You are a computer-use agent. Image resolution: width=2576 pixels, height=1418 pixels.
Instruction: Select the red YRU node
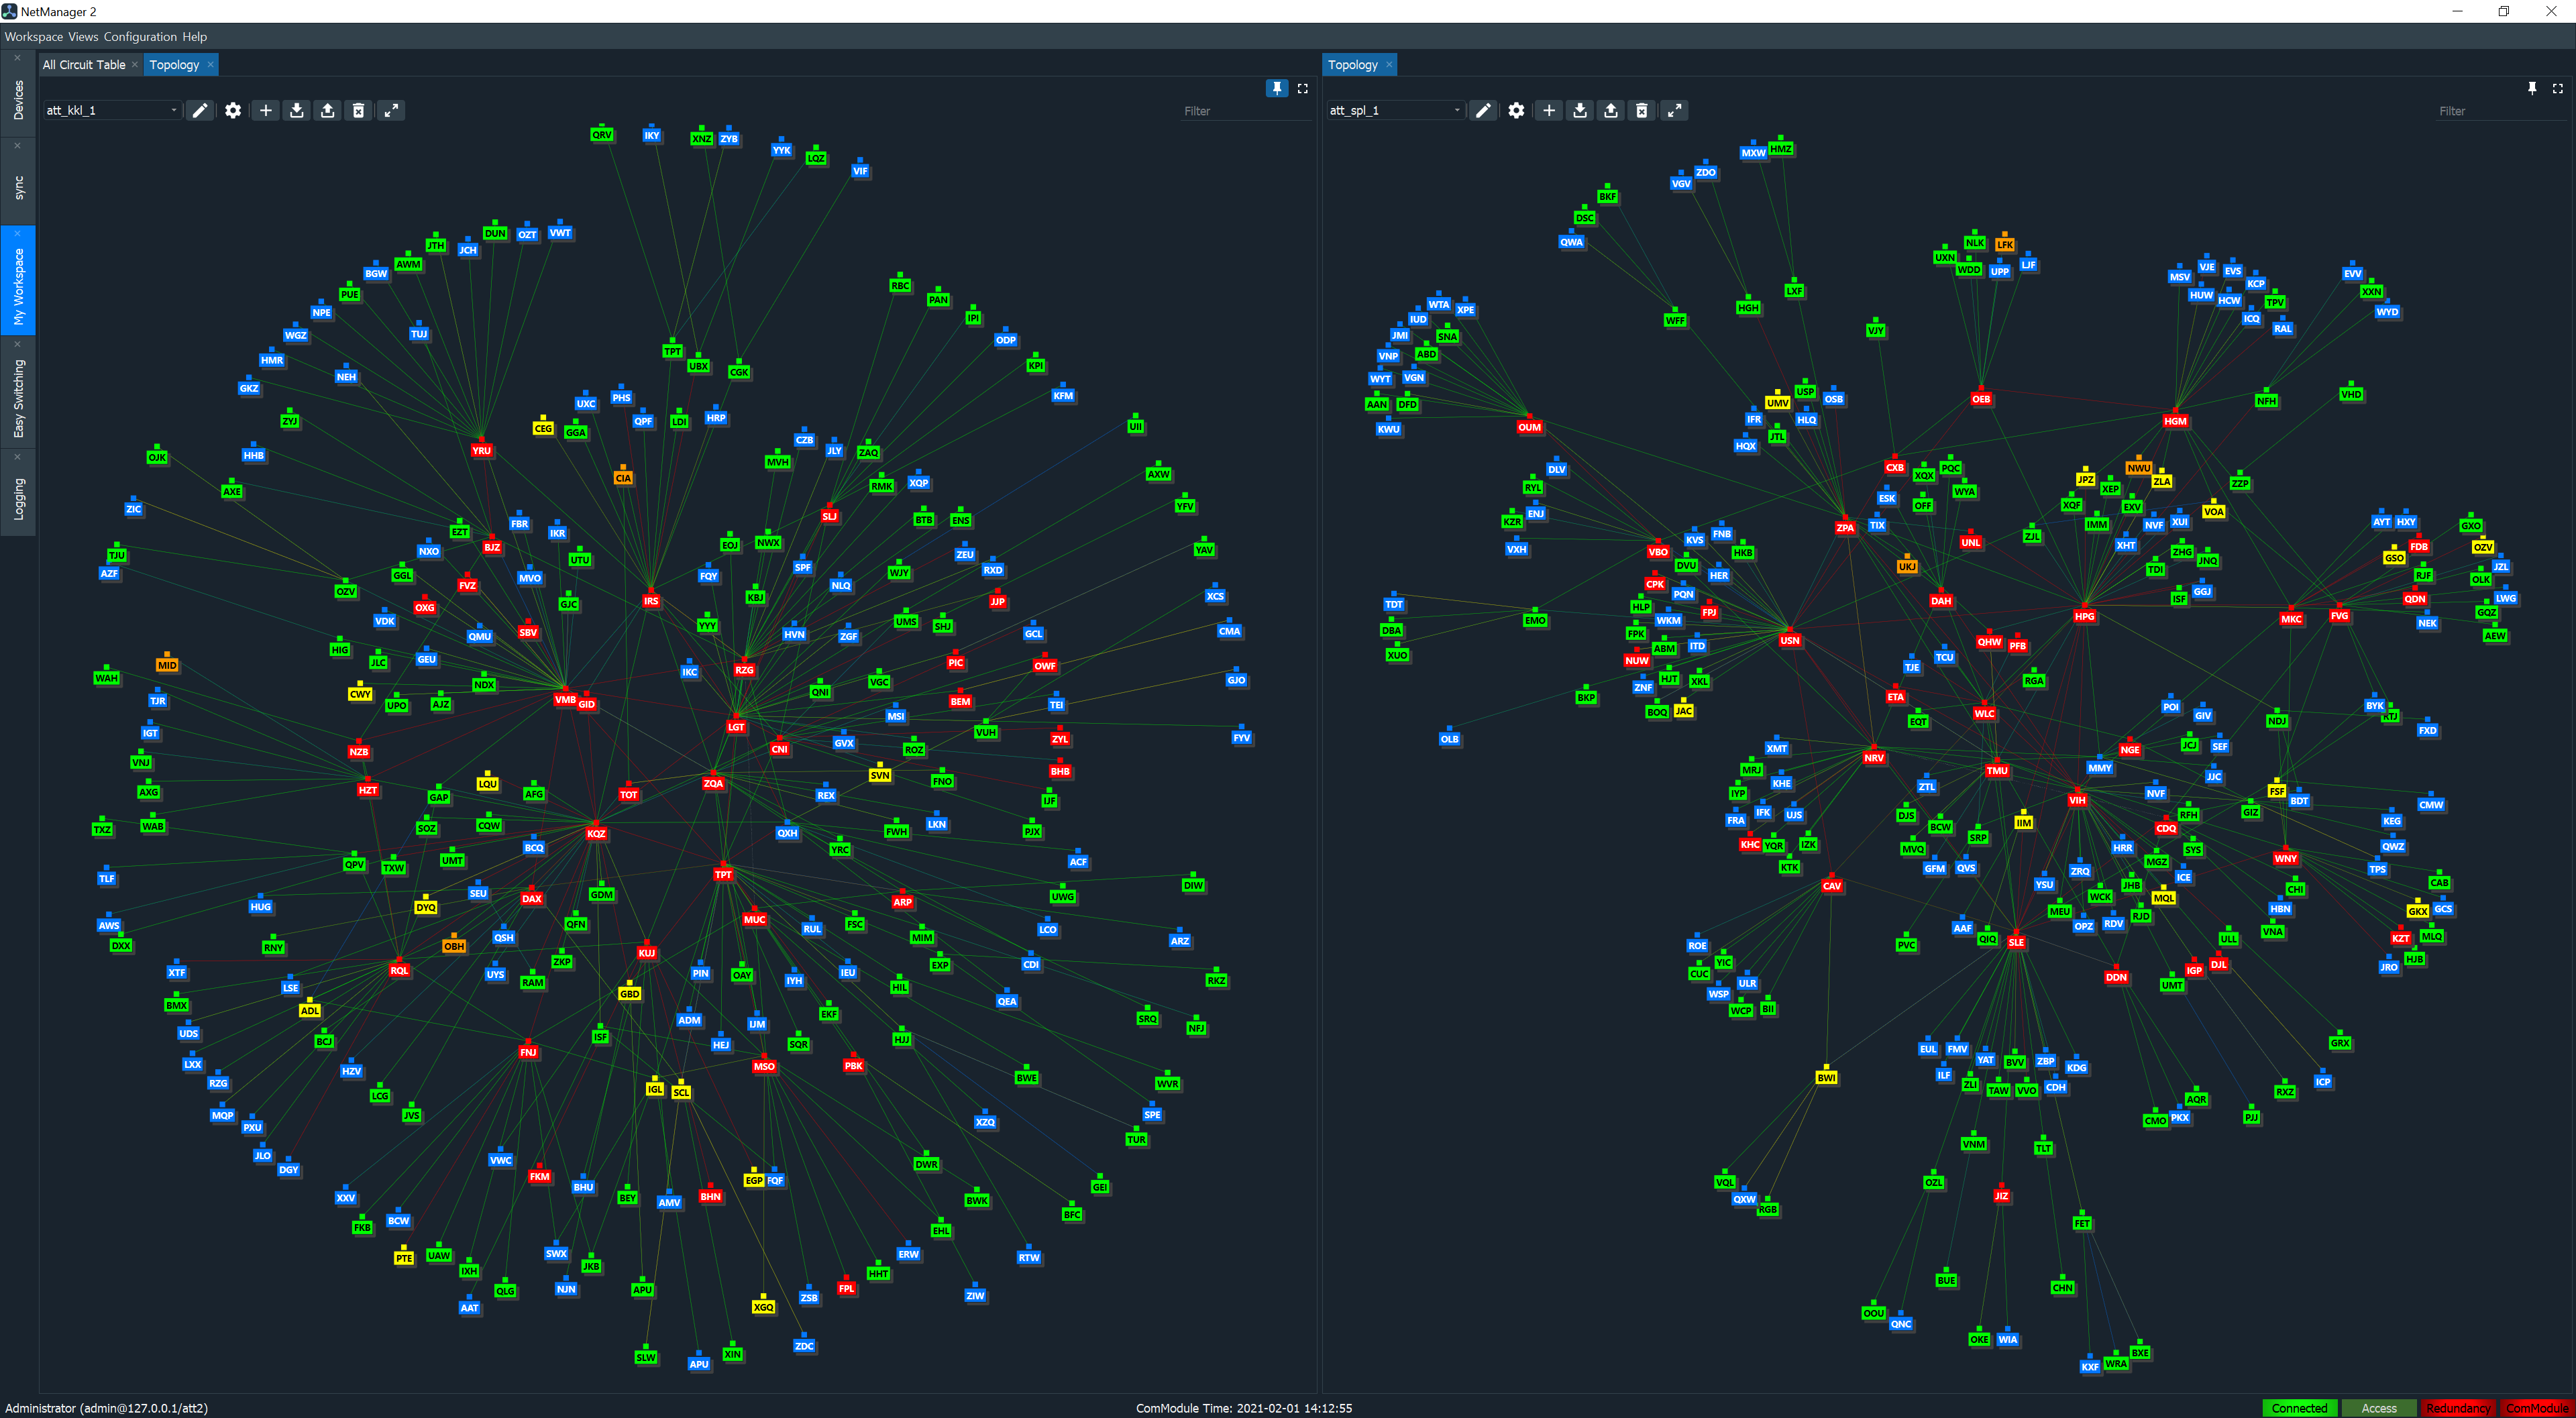point(482,450)
